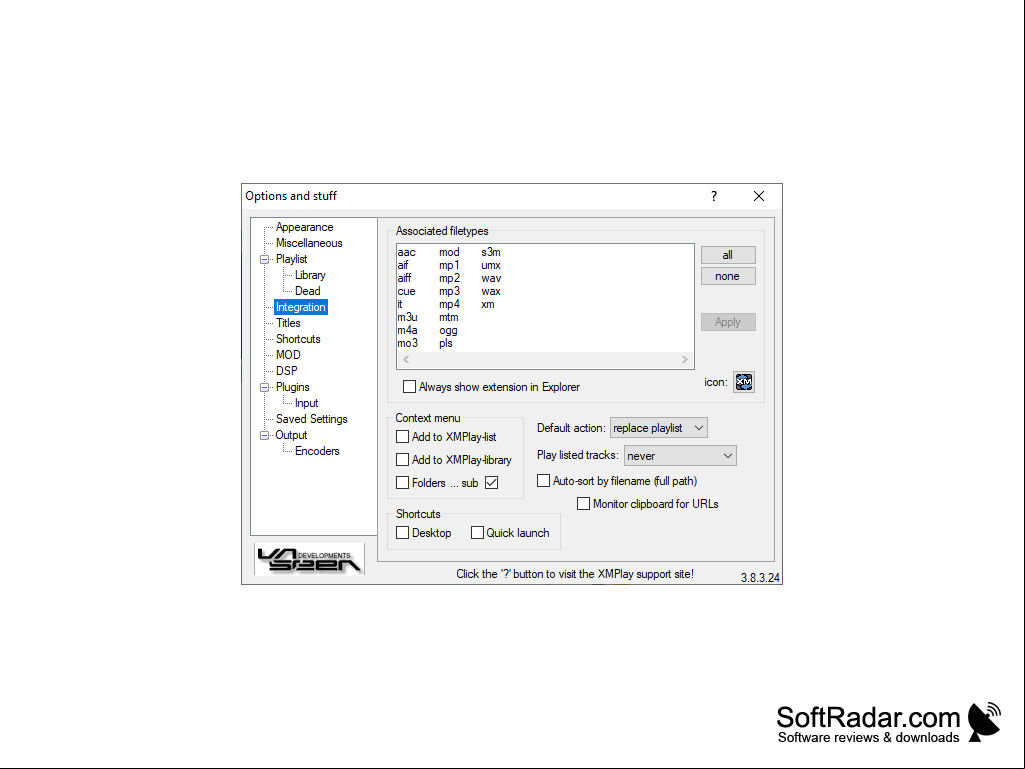Select the m3u filetype
1025x769 pixels.
(407, 317)
